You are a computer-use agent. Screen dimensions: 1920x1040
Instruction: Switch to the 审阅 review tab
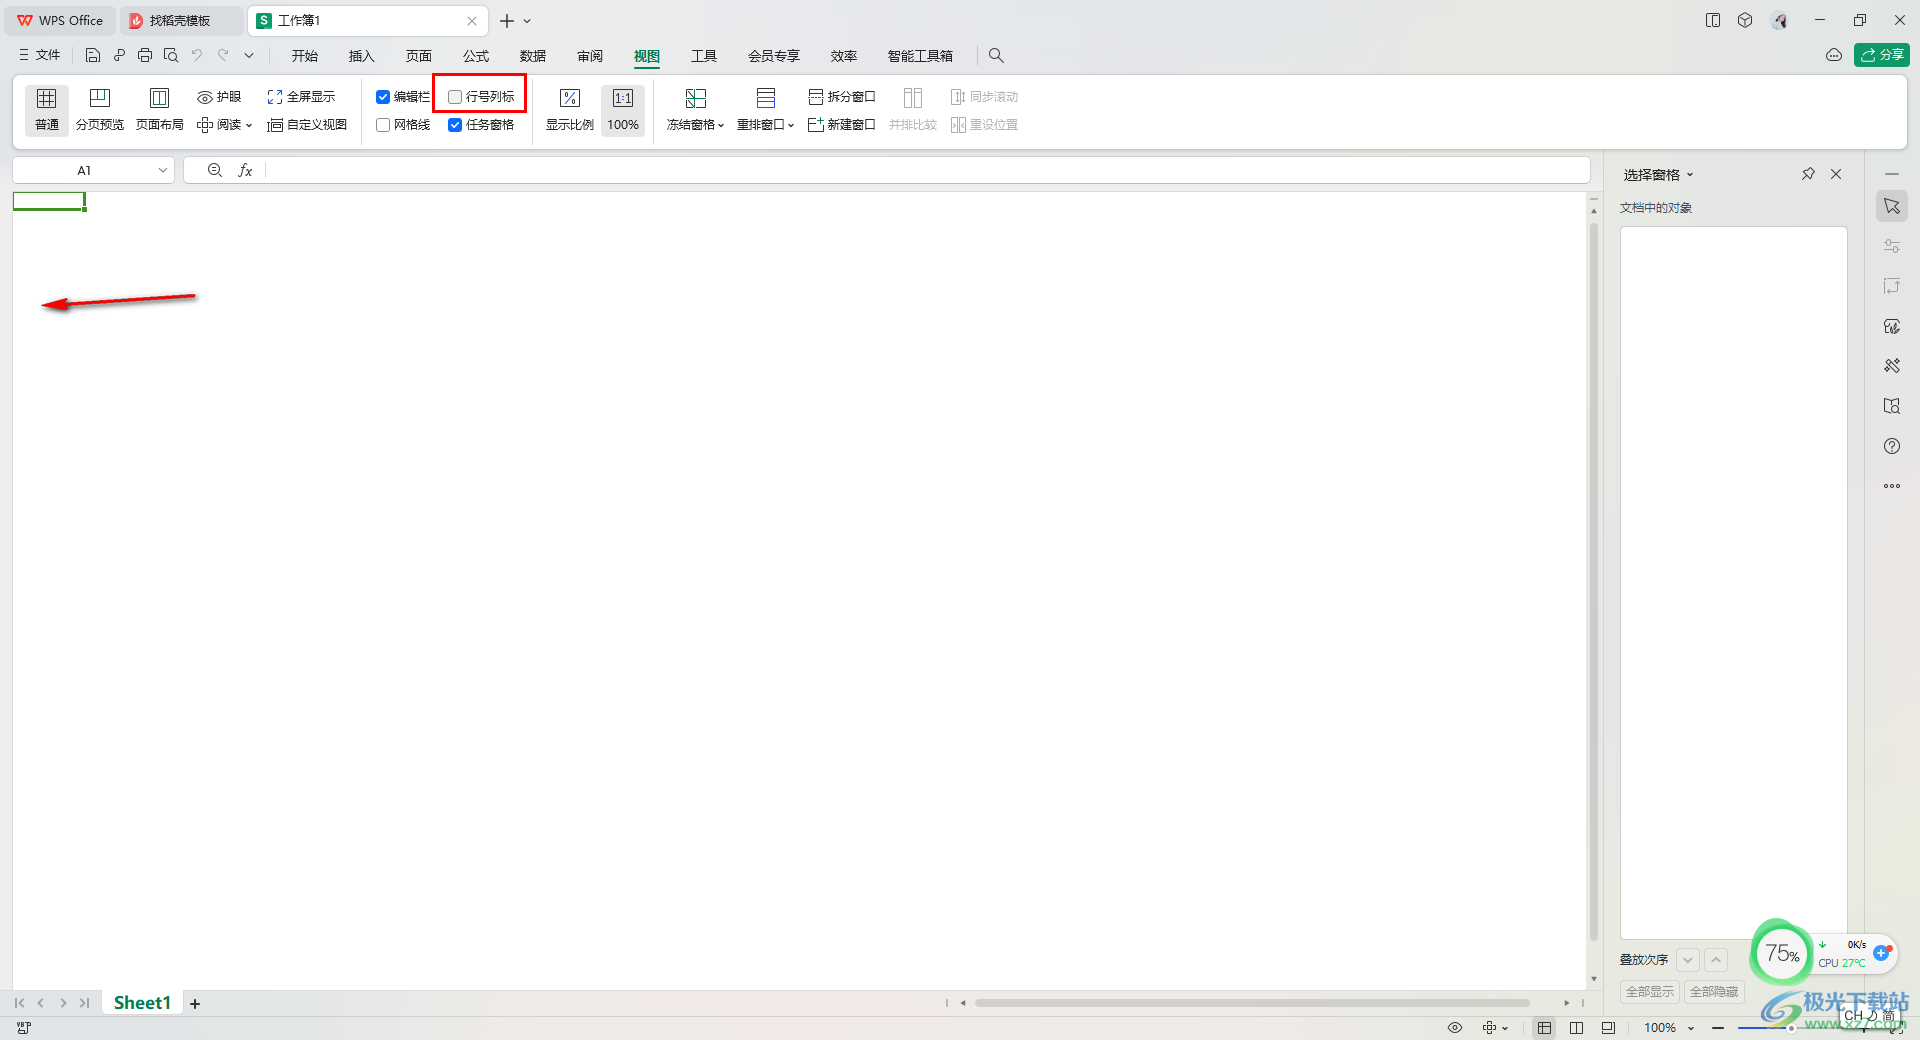tap(590, 56)
